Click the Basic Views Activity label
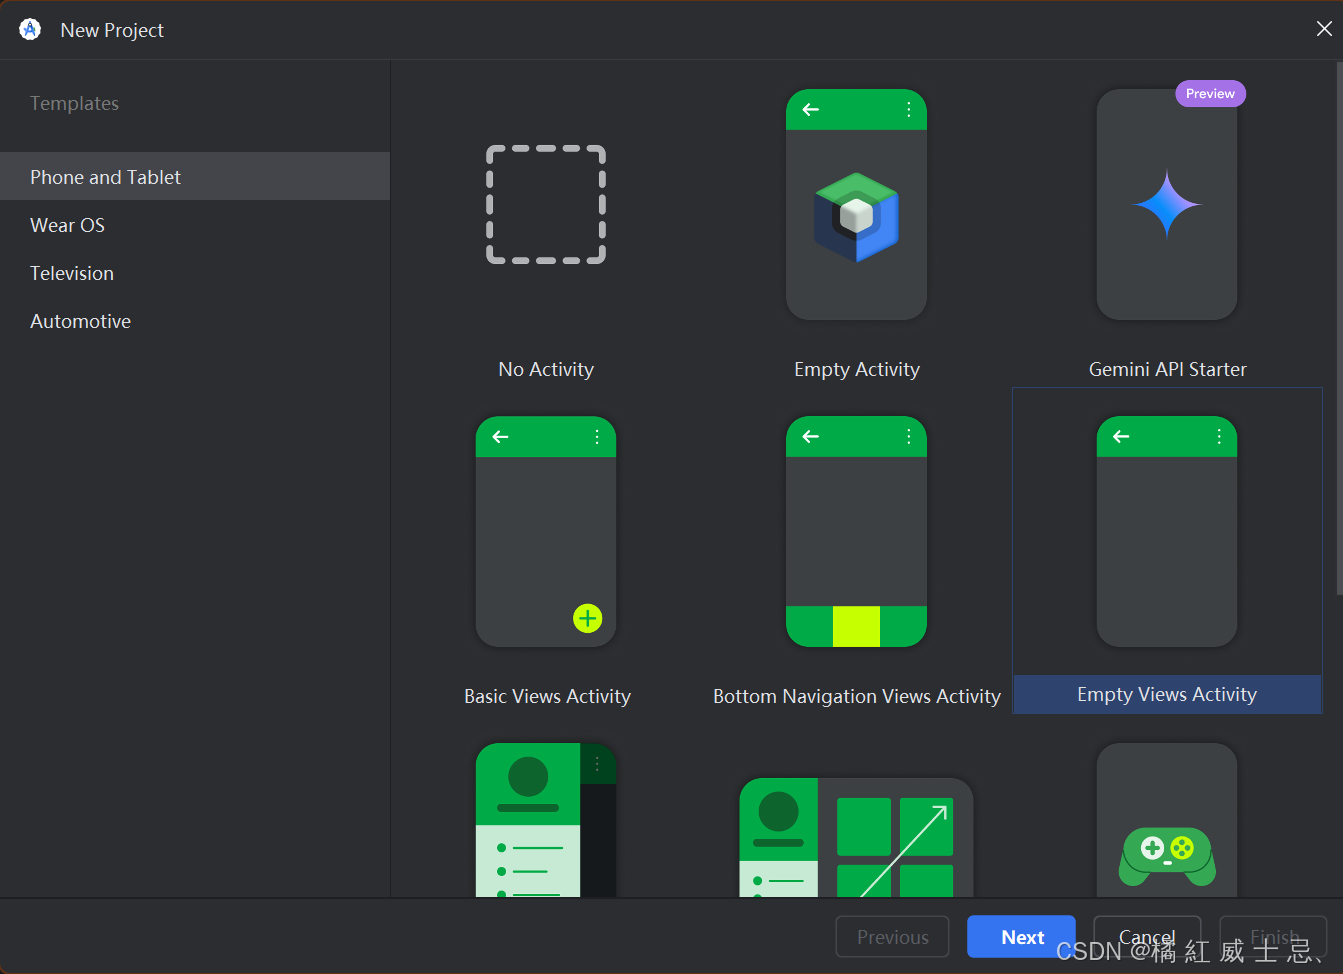 pos(547,696)
